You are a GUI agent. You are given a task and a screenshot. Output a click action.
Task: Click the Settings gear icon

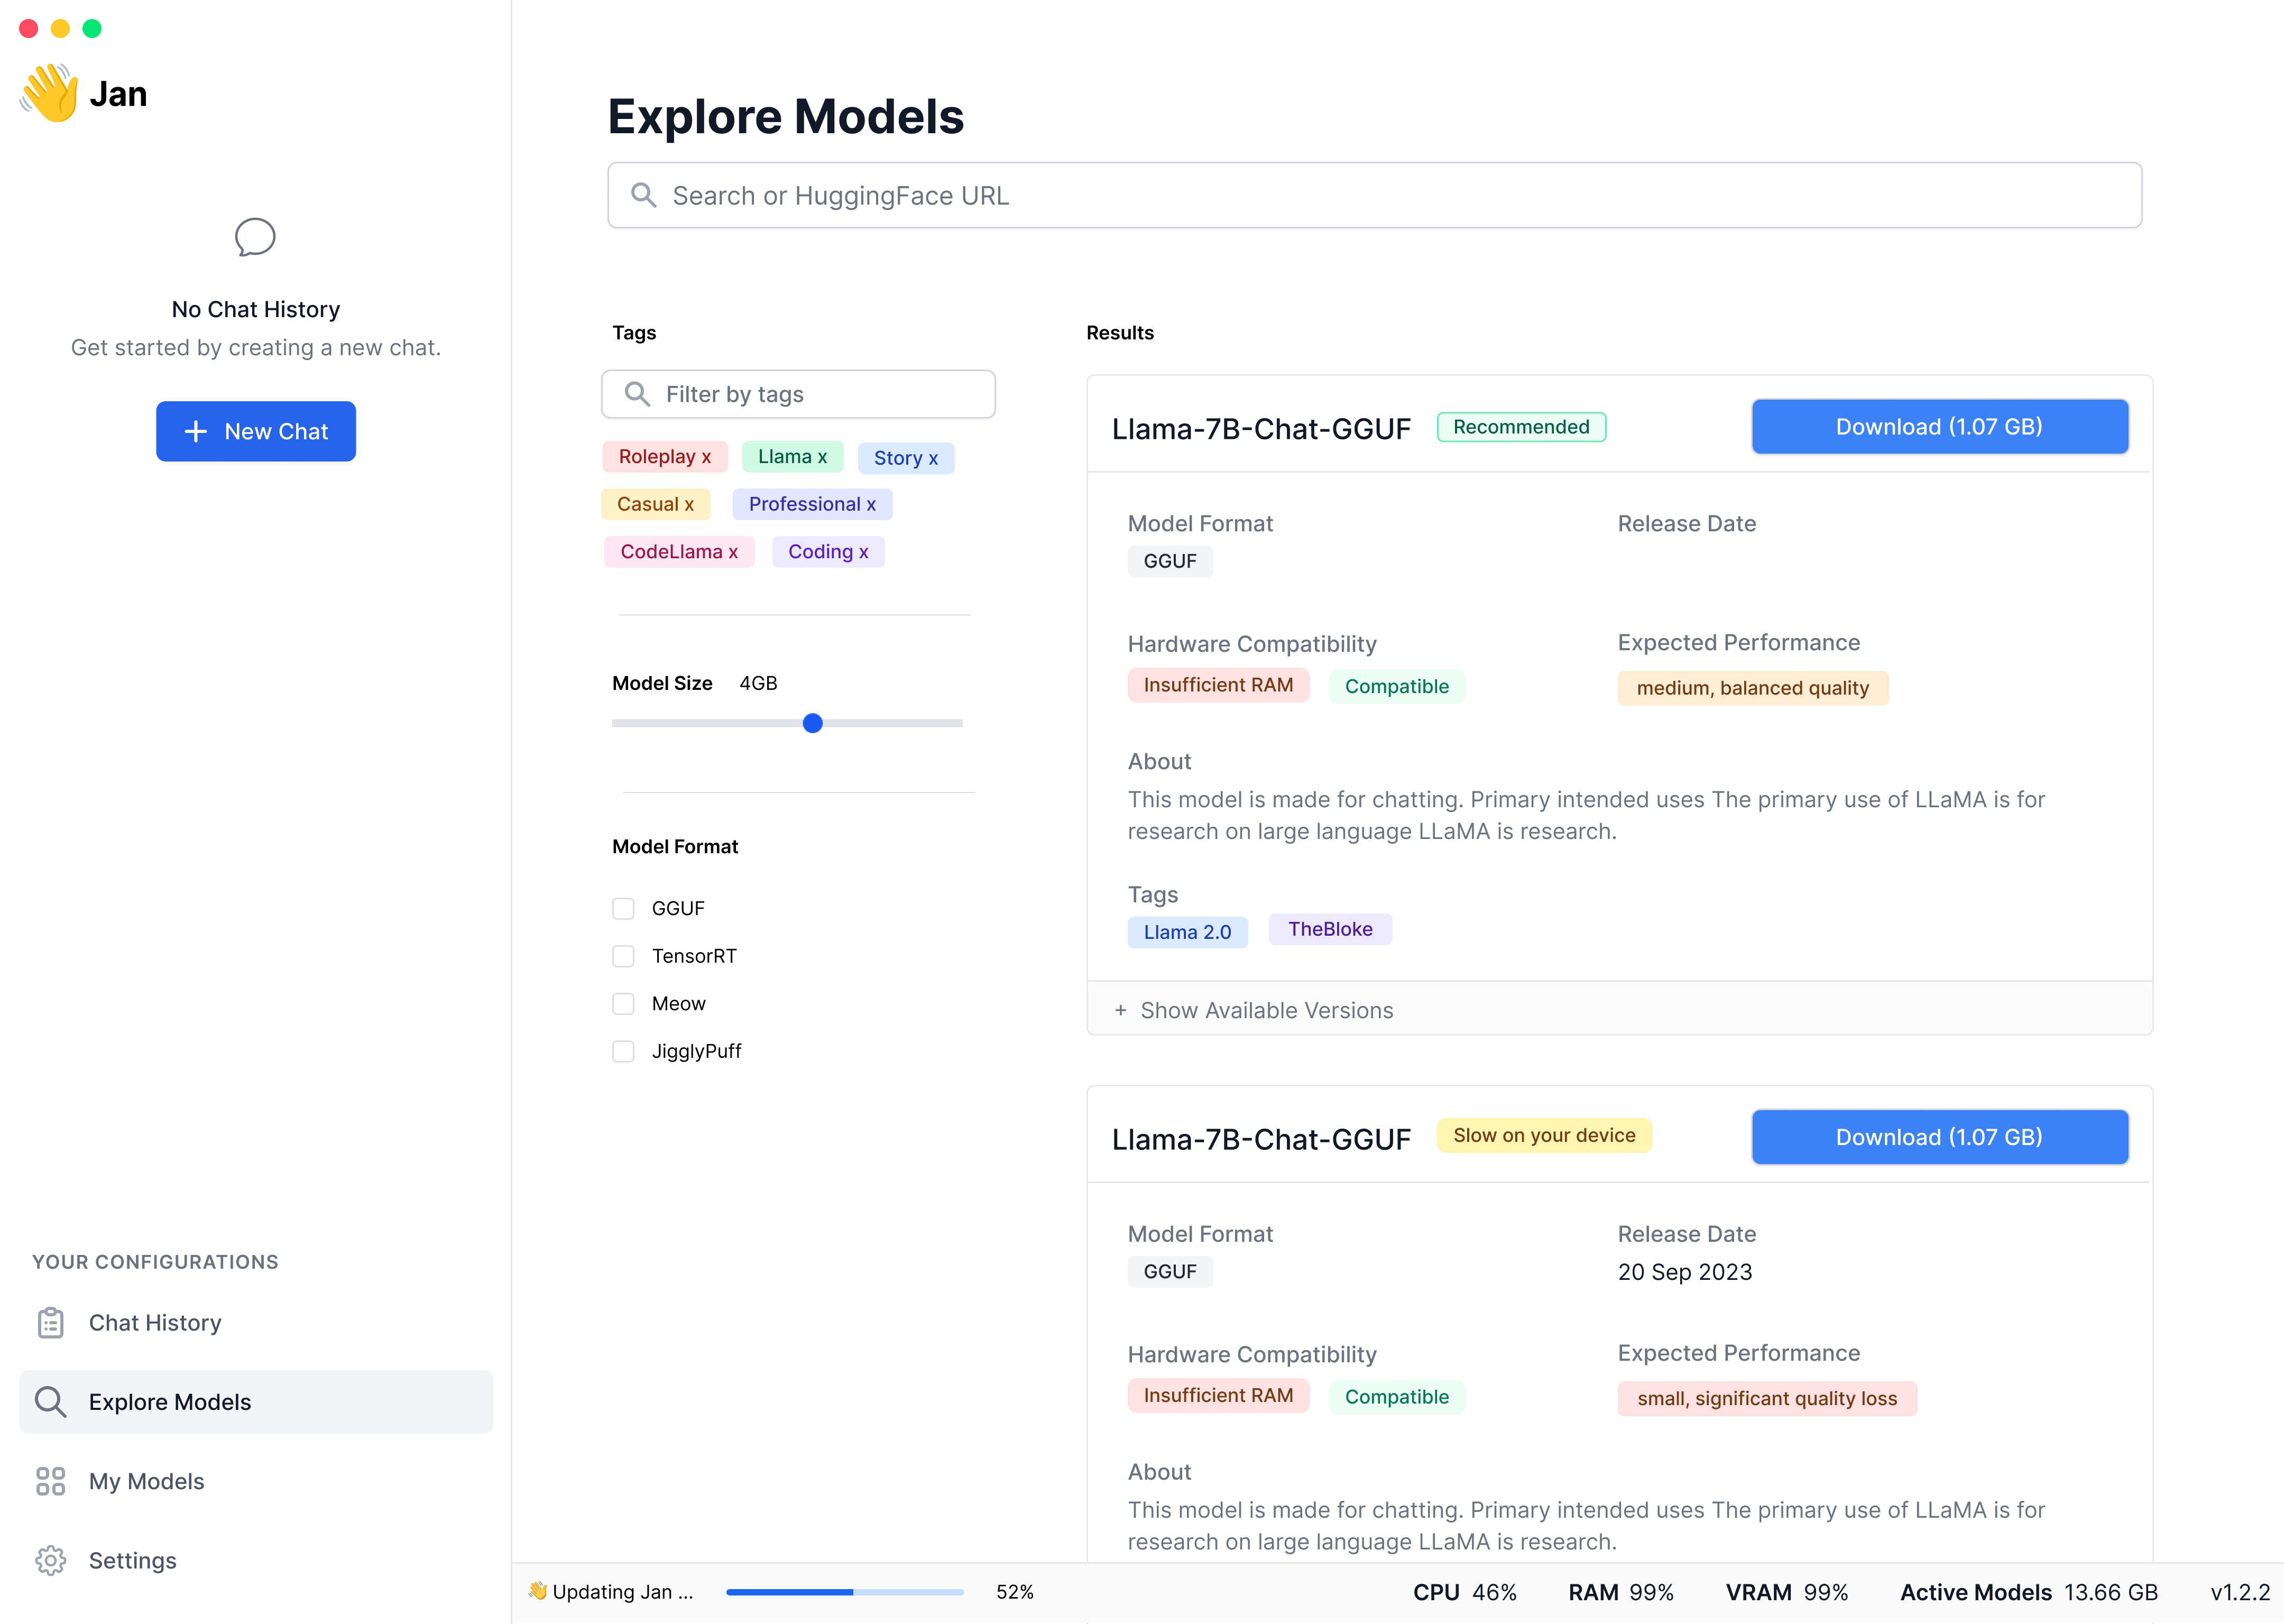pyautogui.click(x=51, y=1560)
